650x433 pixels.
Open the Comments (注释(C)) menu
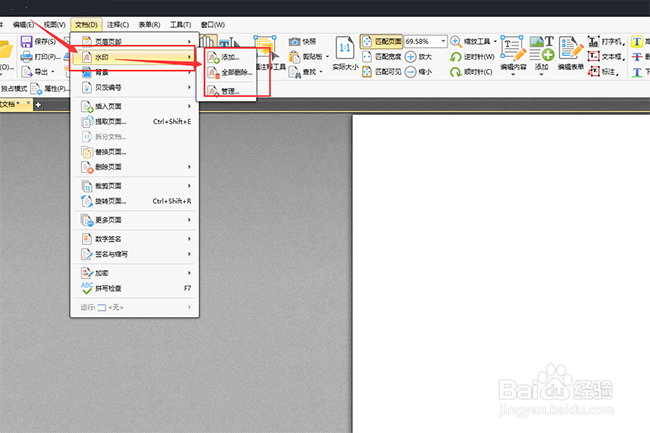[x=118, y=25]
